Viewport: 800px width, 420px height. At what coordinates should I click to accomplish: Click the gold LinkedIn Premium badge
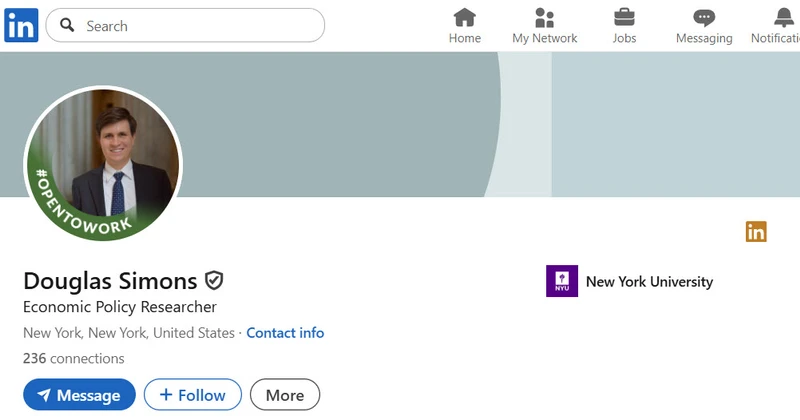(756, 232)
